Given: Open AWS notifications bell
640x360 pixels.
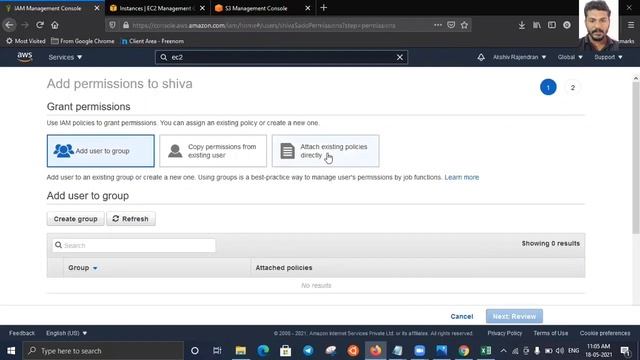Looking at the screenshot, I should (x=481, y=57).
